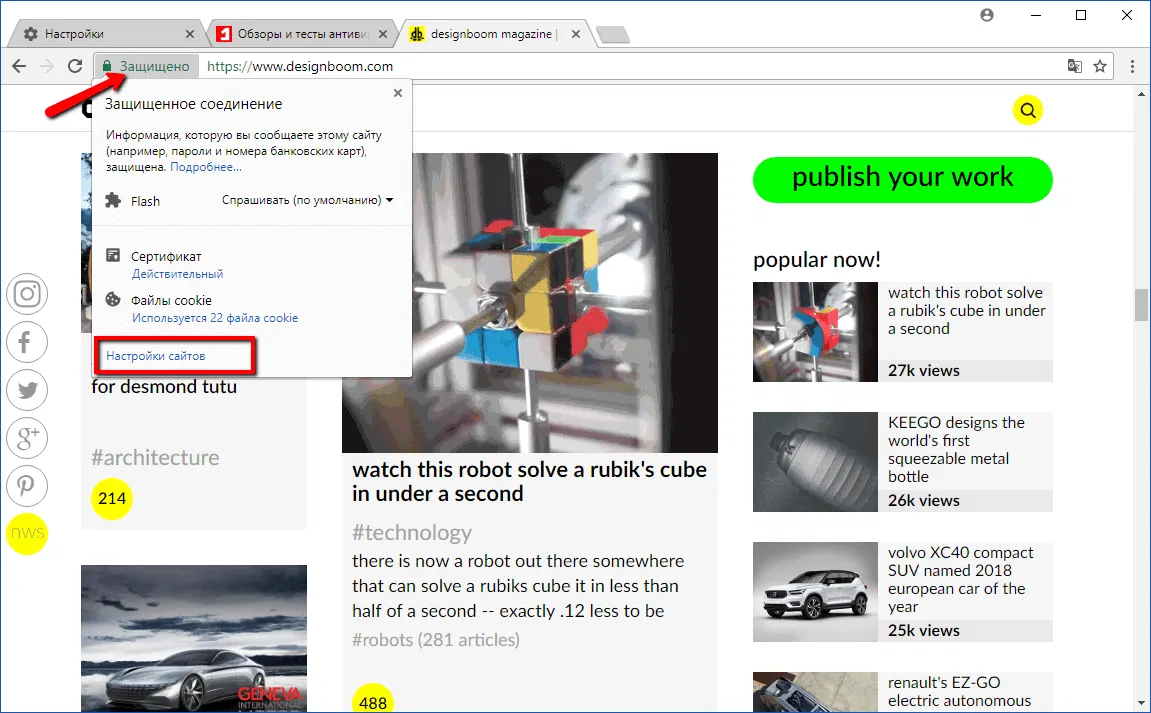This screenshot has height=713, width=1151.
Task: Click the for desmond tutu article title
Action: [164, 387]
